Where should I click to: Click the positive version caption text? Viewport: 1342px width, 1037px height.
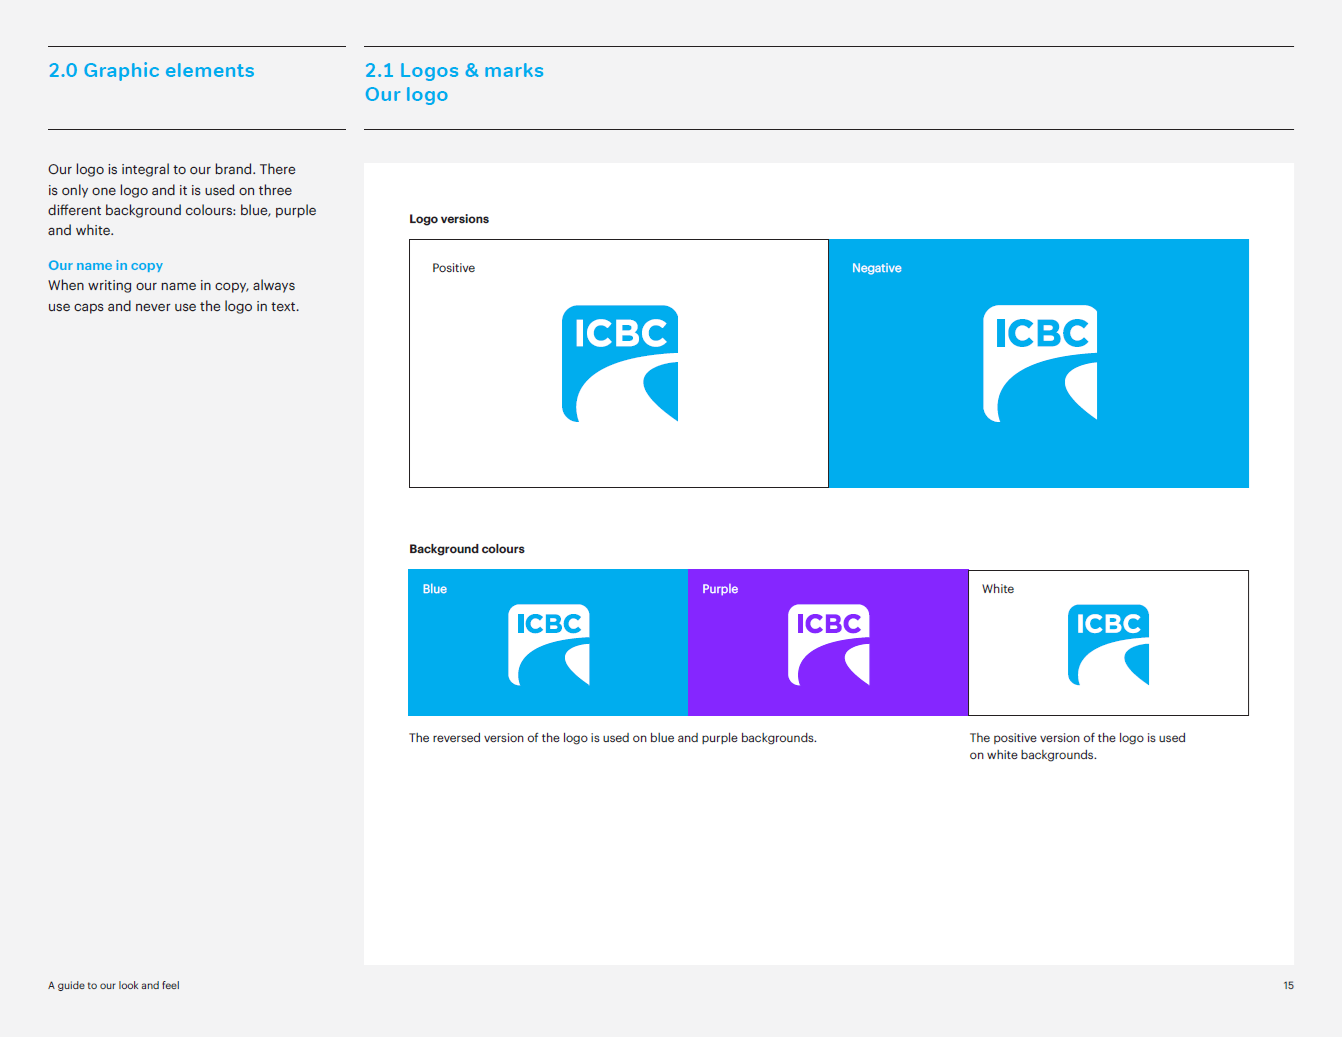tap(1077, 746)
